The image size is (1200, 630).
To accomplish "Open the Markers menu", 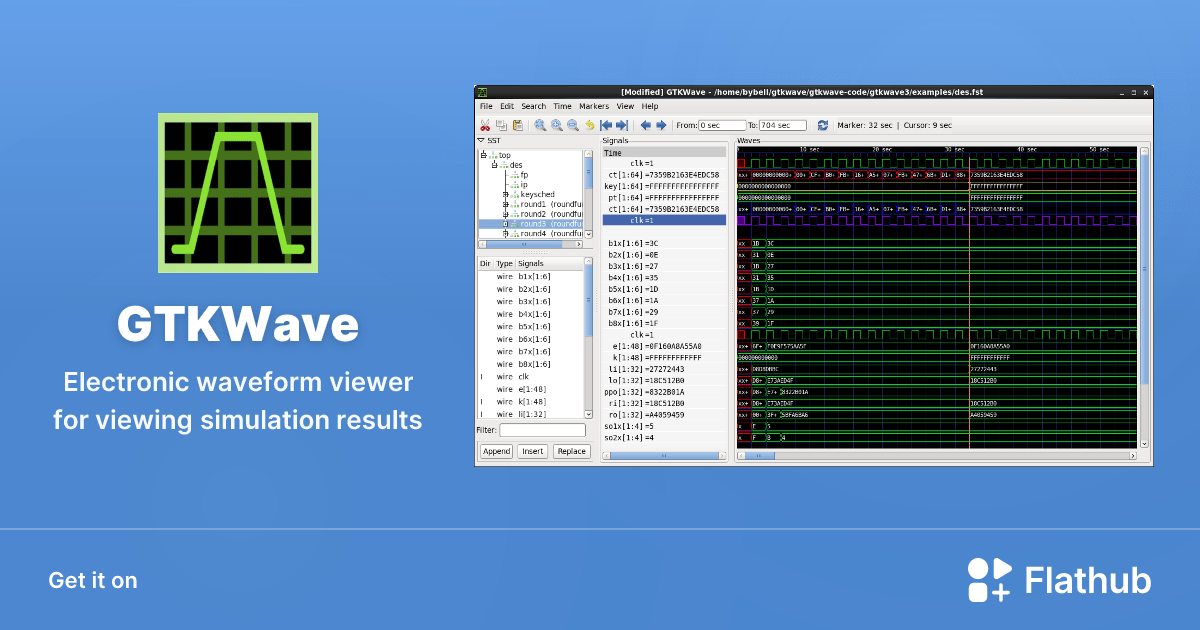I will [594, 106].
